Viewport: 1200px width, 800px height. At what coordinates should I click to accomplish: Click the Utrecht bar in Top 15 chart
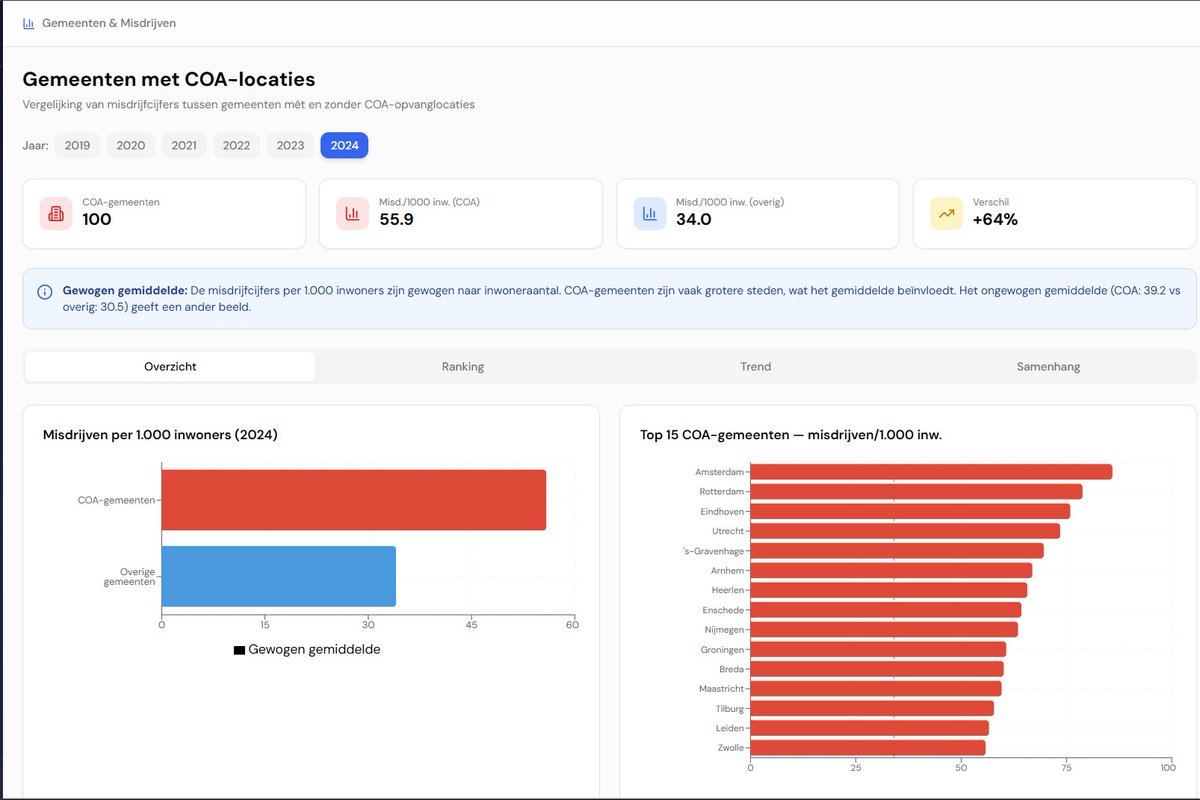(905, 531)
